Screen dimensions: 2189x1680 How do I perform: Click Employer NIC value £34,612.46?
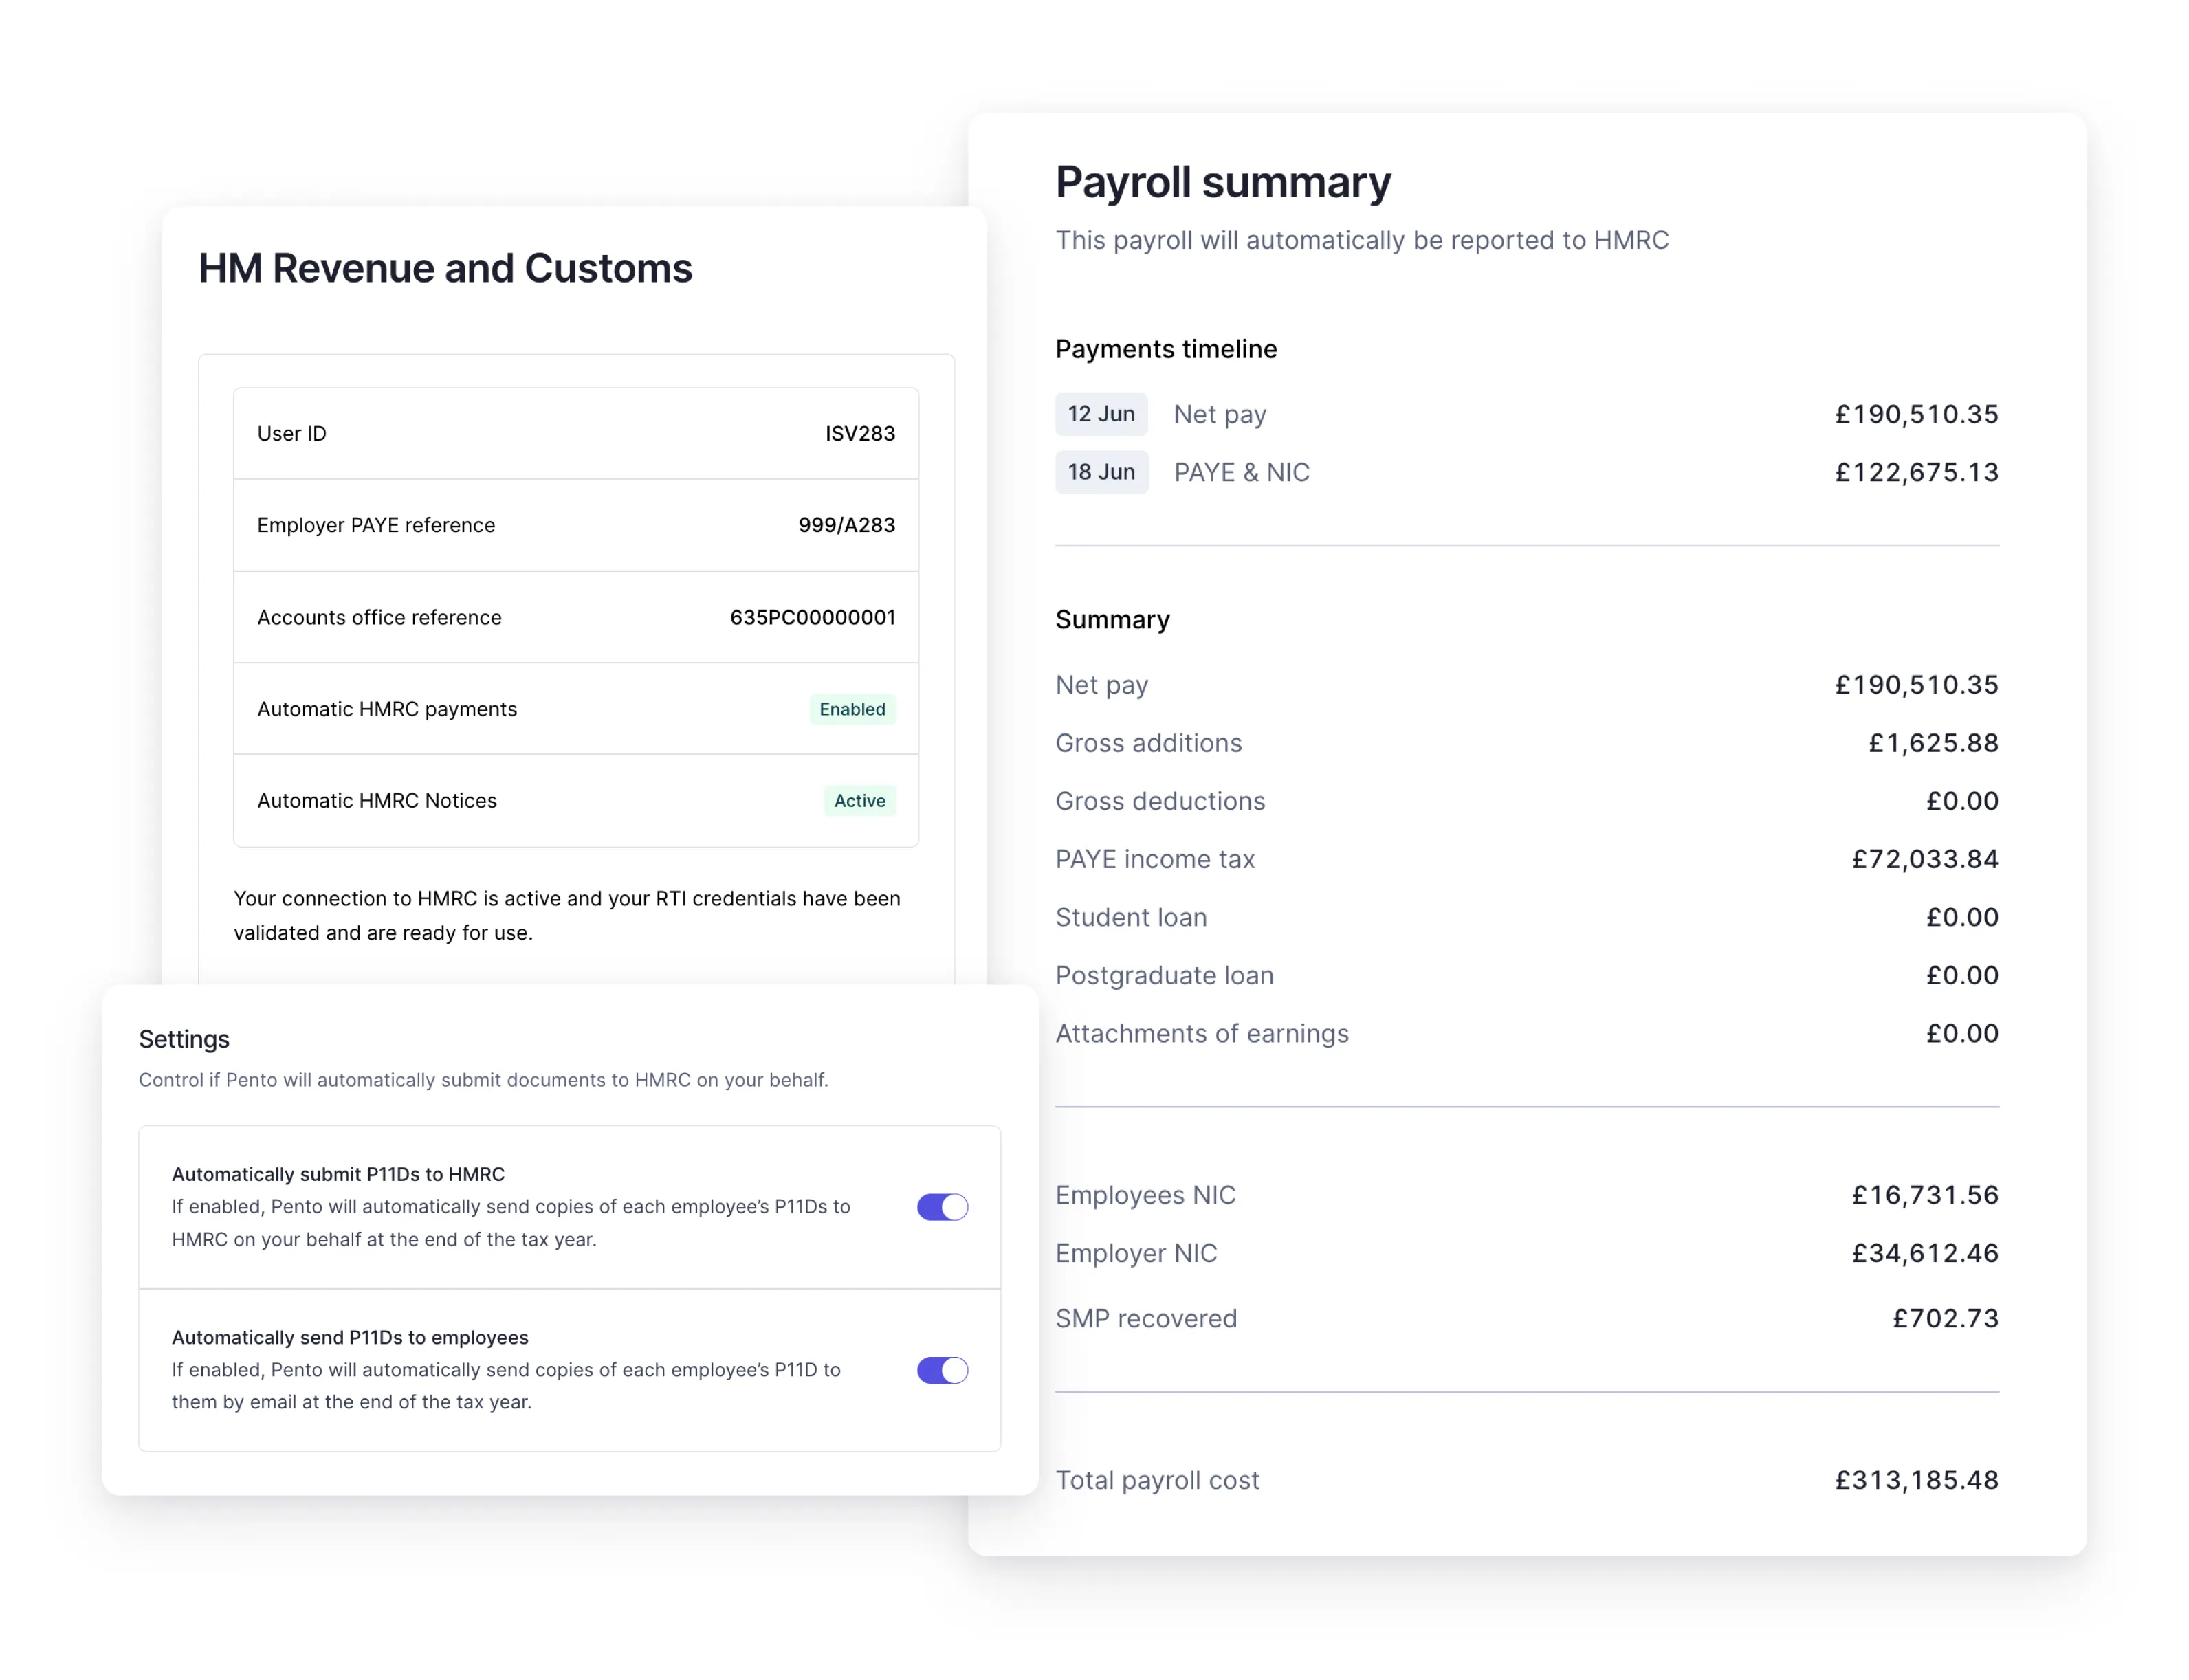click(x=1925, y=1253)
